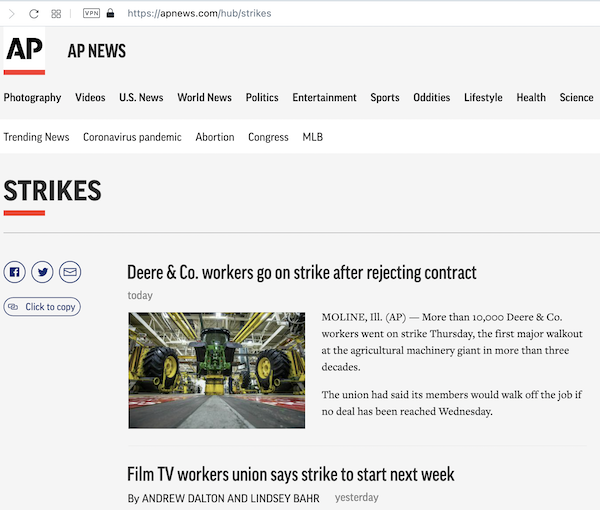Click the Click to copy button
600x510 pixels.
[x=42, y=307]
